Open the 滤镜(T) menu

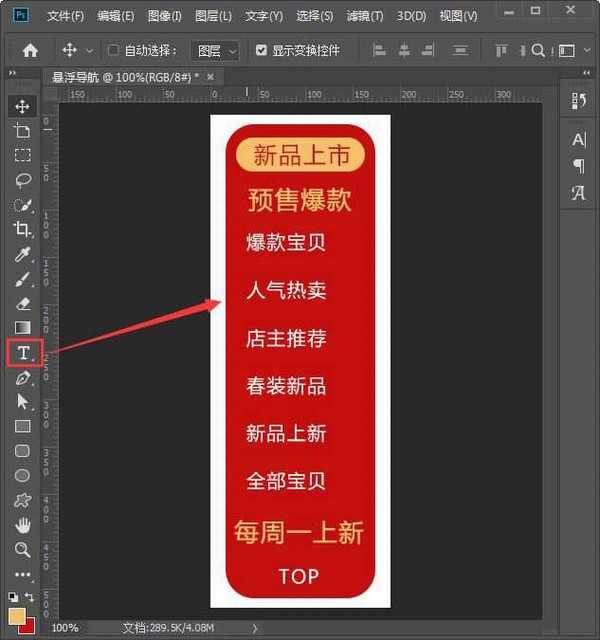[x=365, y=17]
